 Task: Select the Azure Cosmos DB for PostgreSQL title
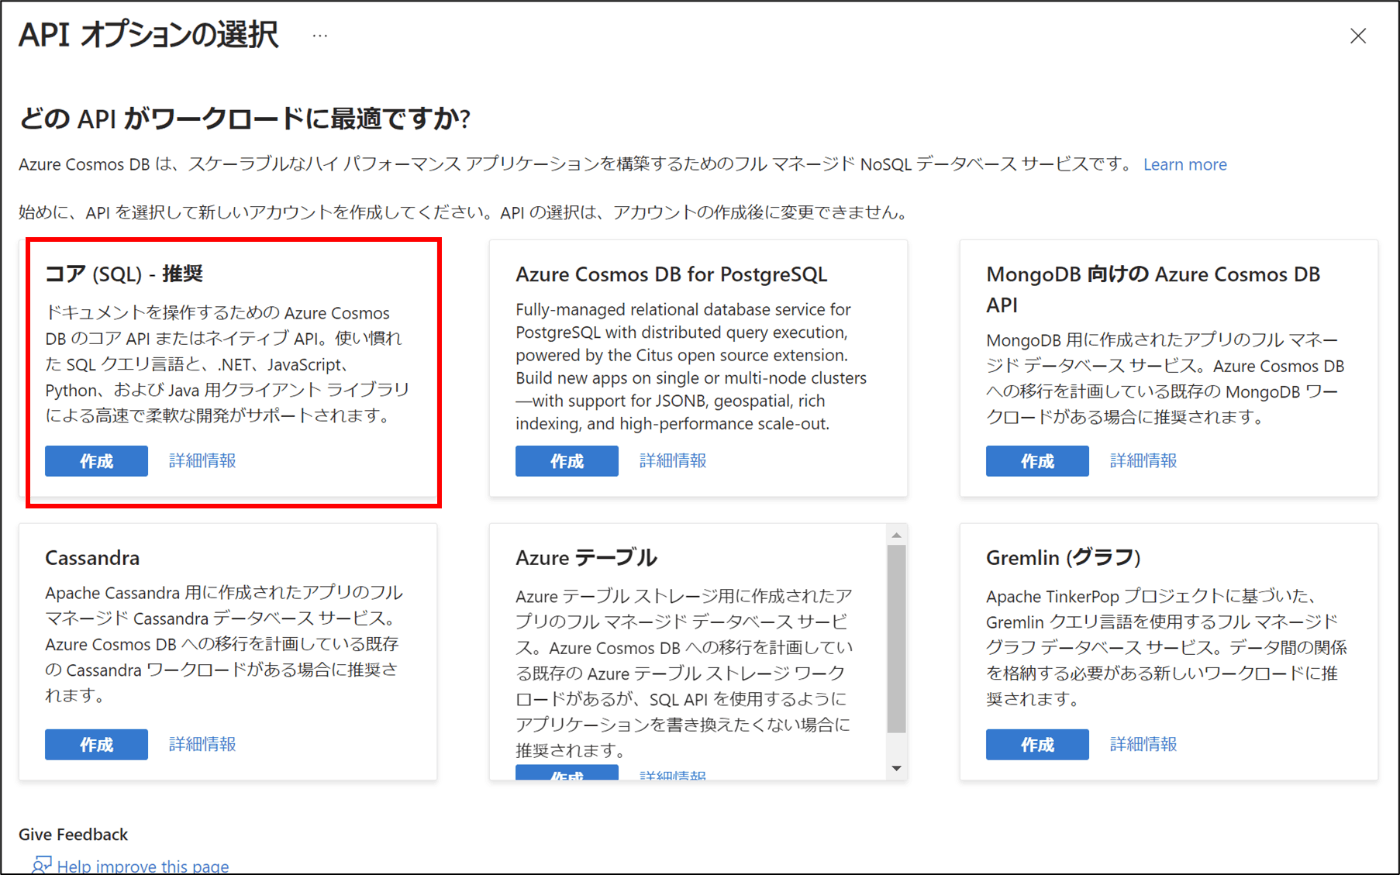[671, 274]
